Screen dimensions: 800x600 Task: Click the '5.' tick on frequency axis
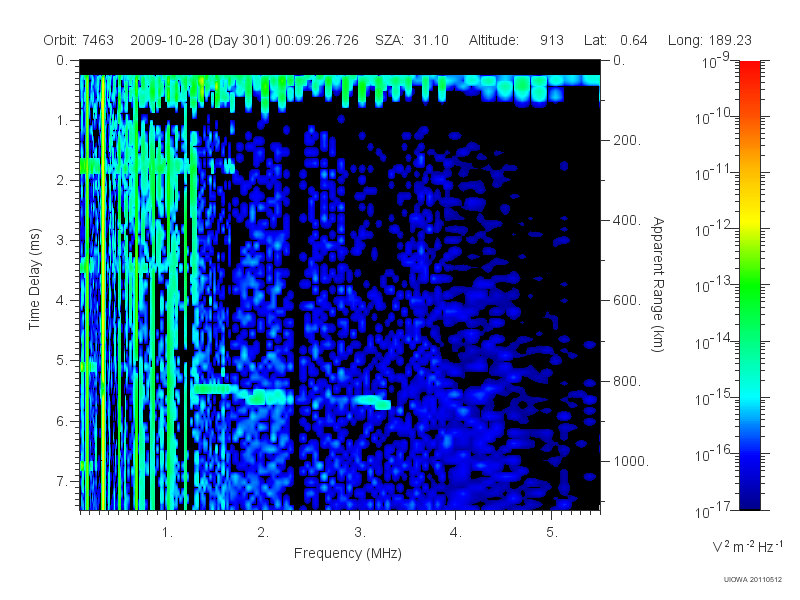[x=552, y=533]
